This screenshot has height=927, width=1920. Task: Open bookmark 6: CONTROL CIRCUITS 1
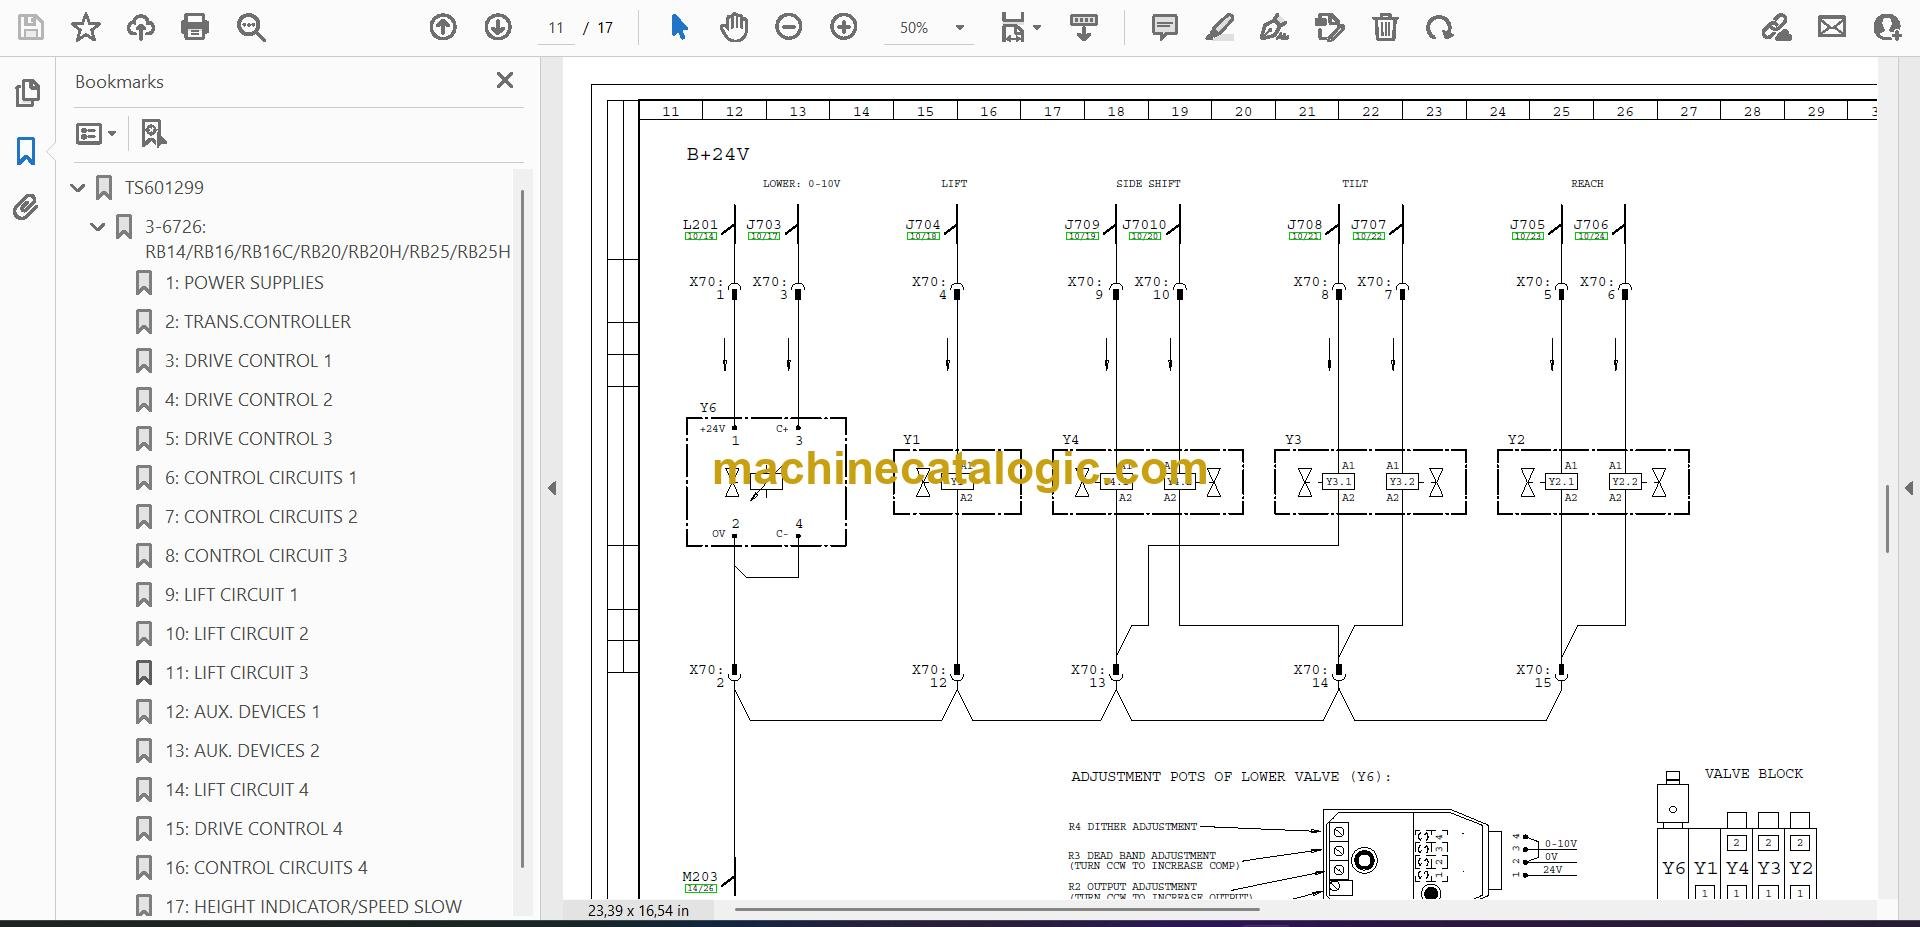(261, 478)
